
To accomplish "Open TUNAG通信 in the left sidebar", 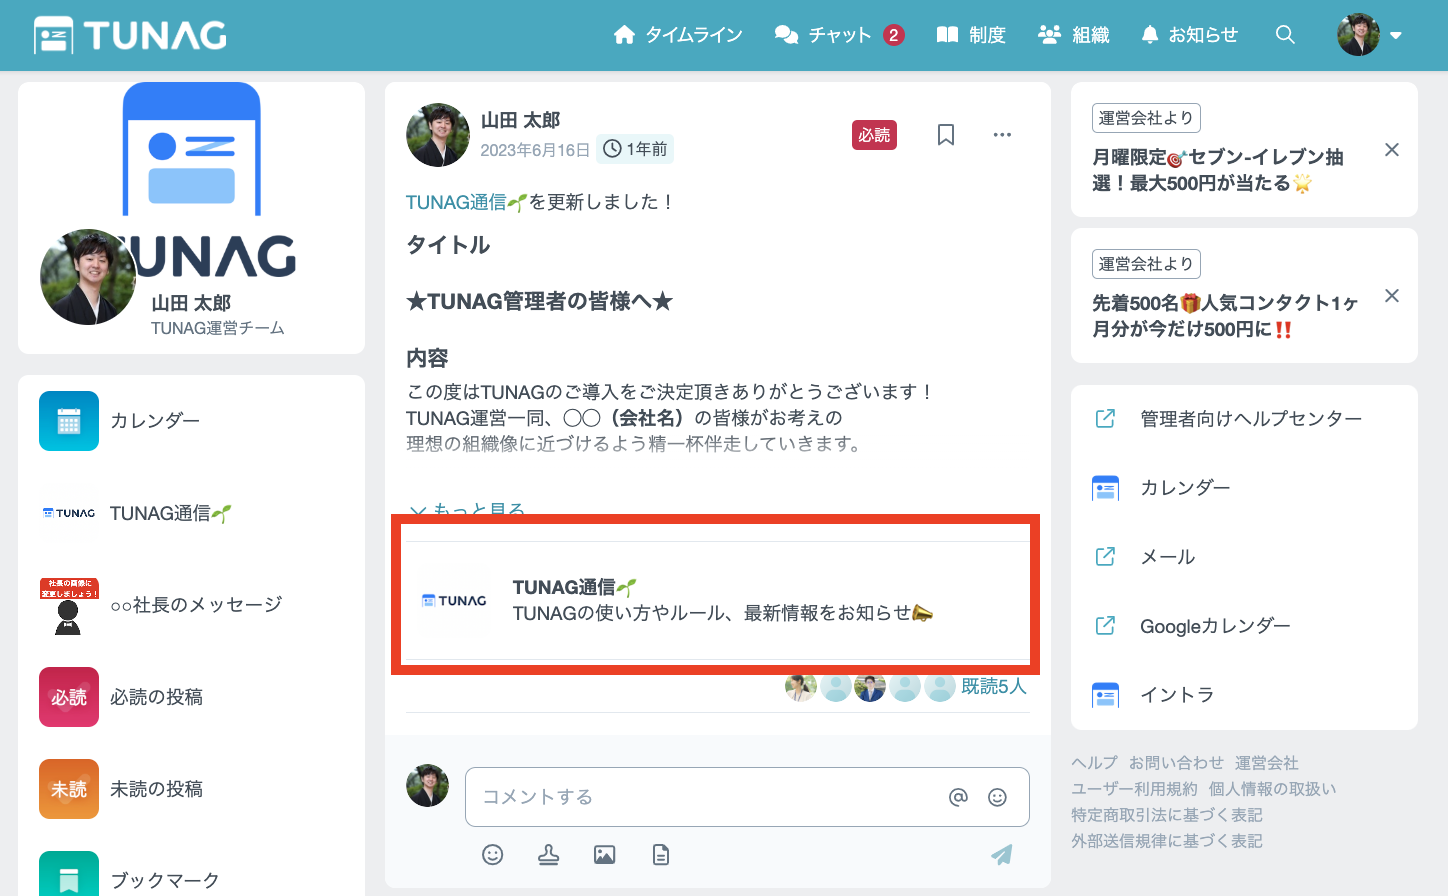I will pyautogui.click(x=191, y=513).
